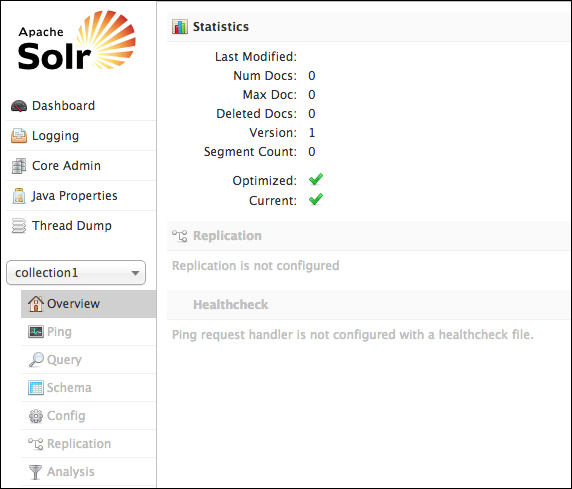Click the Deleted Docs label
Screen dimensions: 572x489
pos(256,113)
